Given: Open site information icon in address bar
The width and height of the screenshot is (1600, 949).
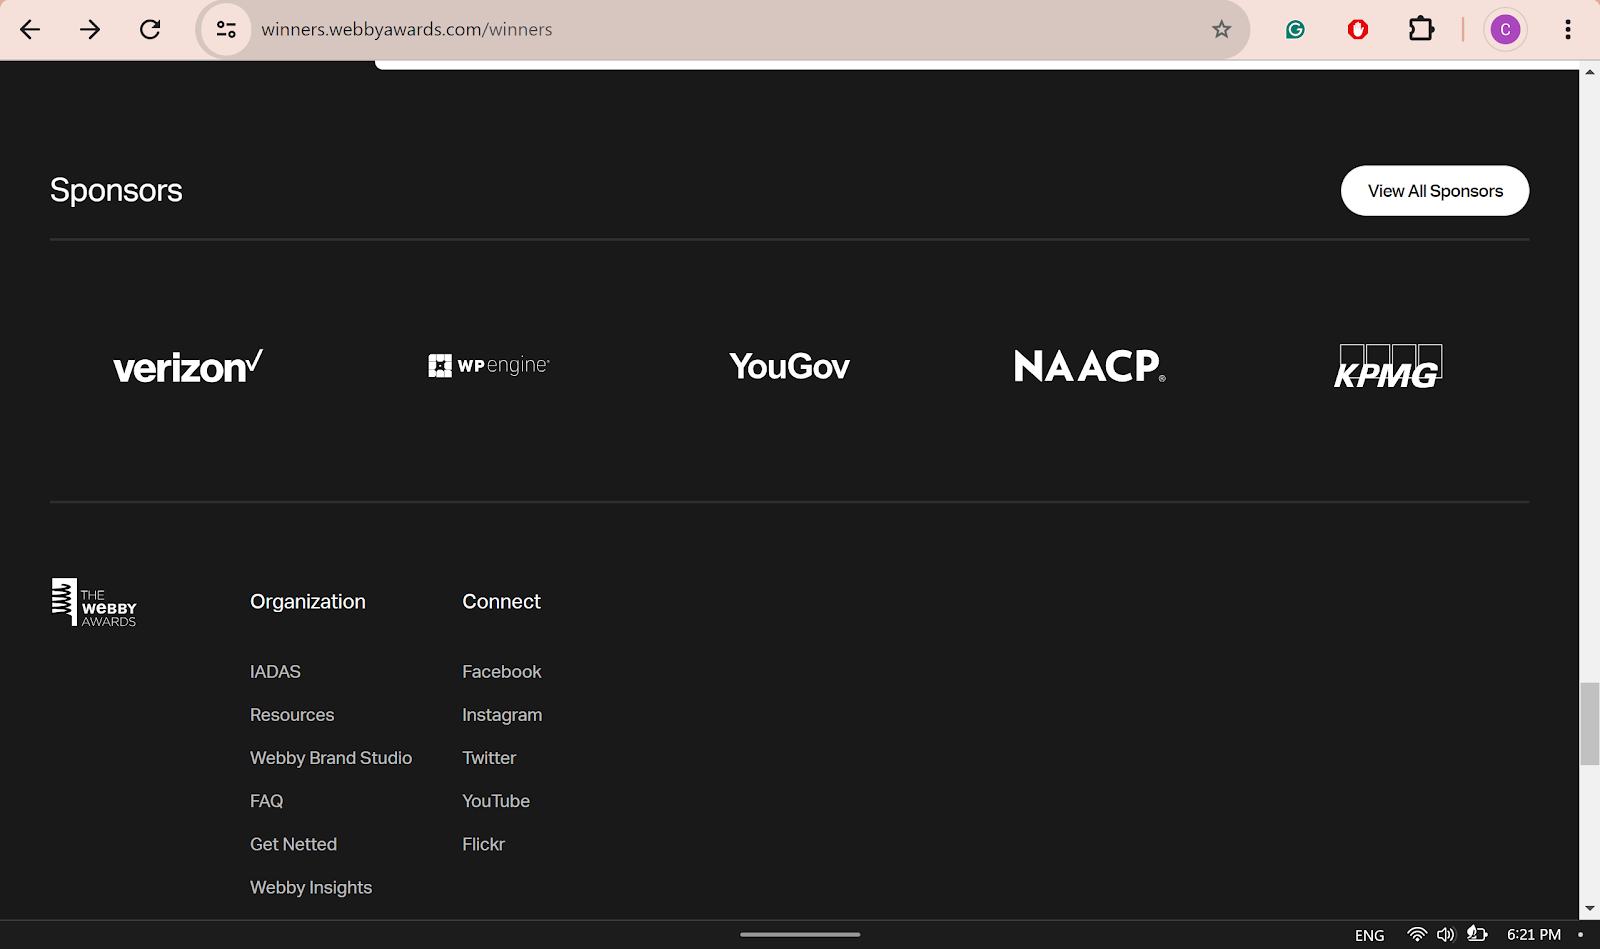Looking at the screenshot, I should (227, 30).
